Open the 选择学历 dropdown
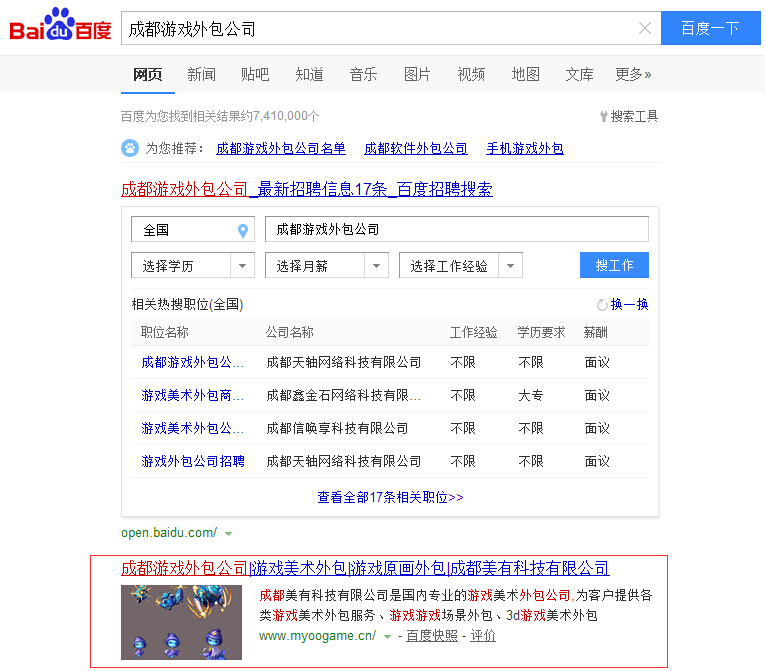Image resolution: width=765 pixels, height=671 pixels. coord(192,266)
